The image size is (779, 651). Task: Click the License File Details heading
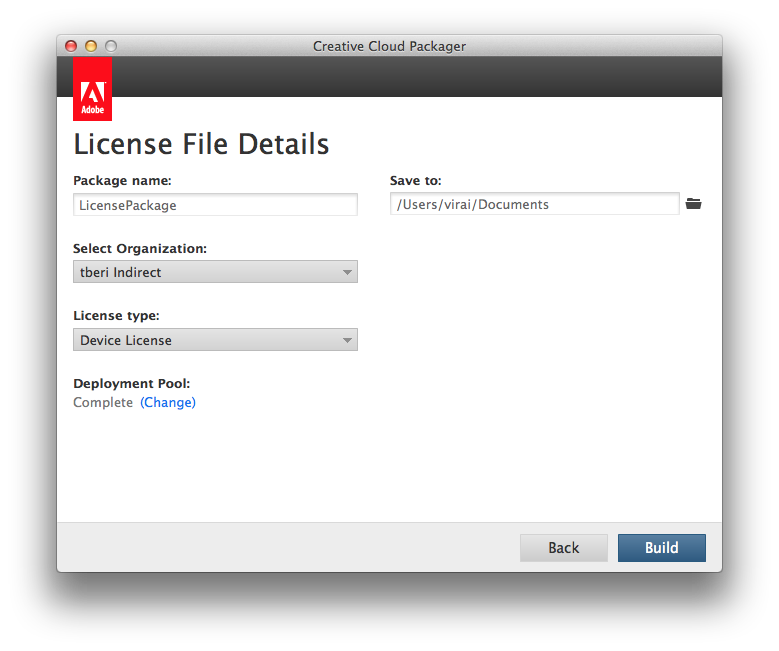pos(201,144)
